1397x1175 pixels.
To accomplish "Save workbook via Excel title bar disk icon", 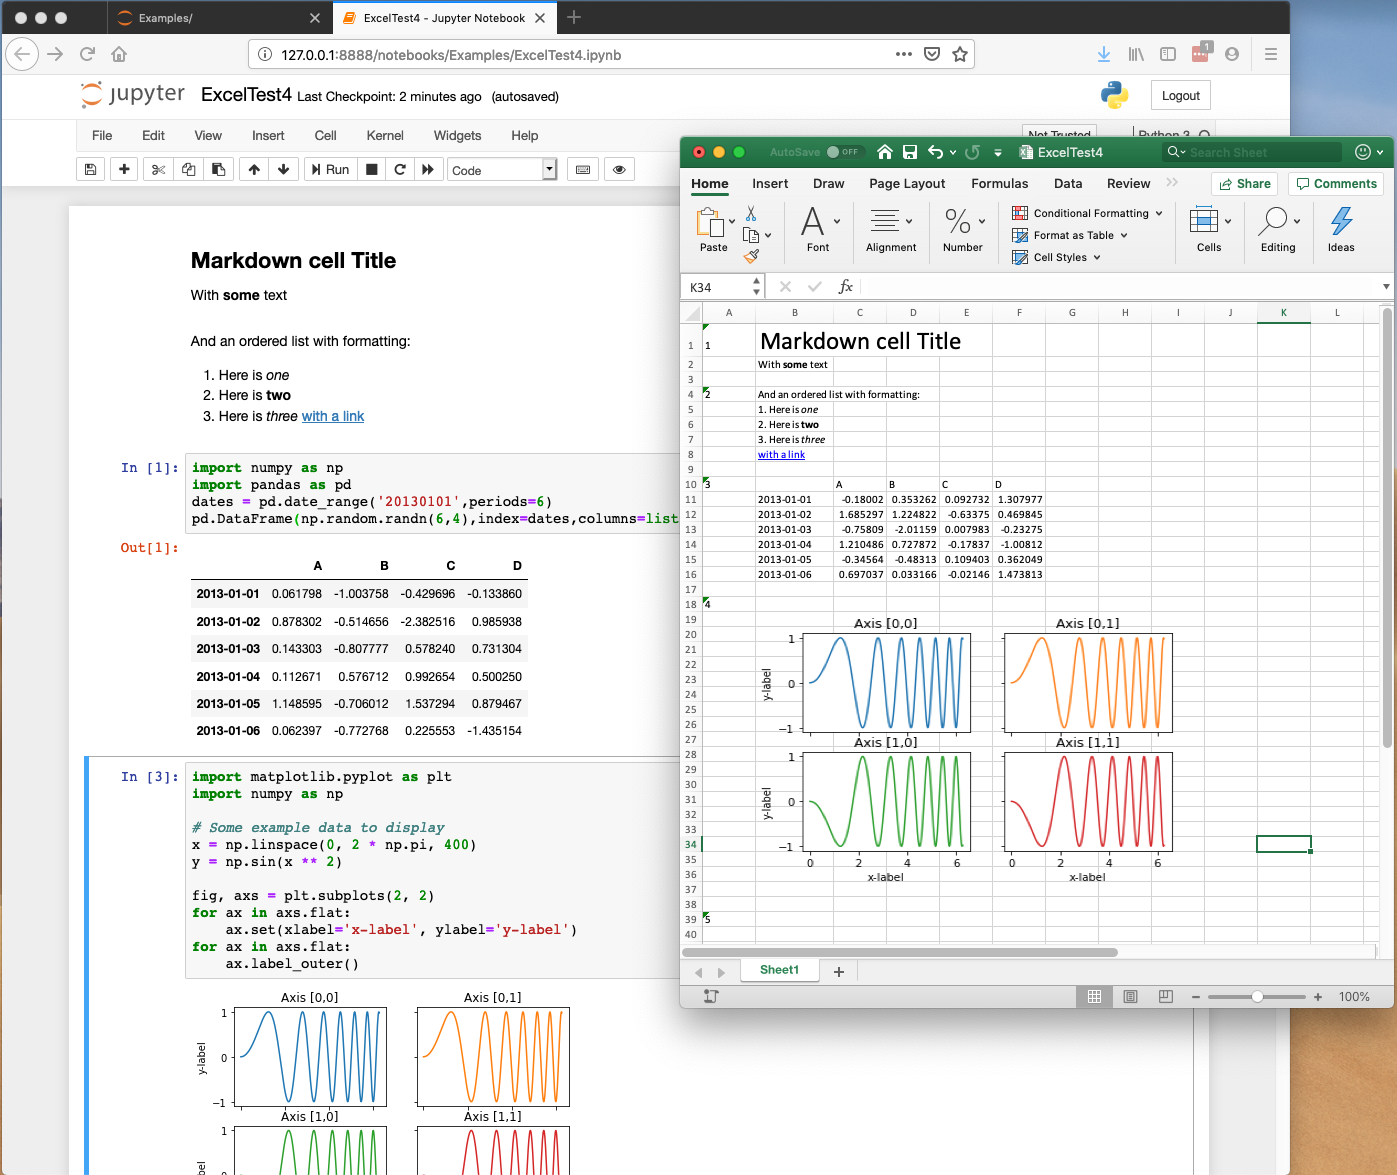I will (910, 152).
